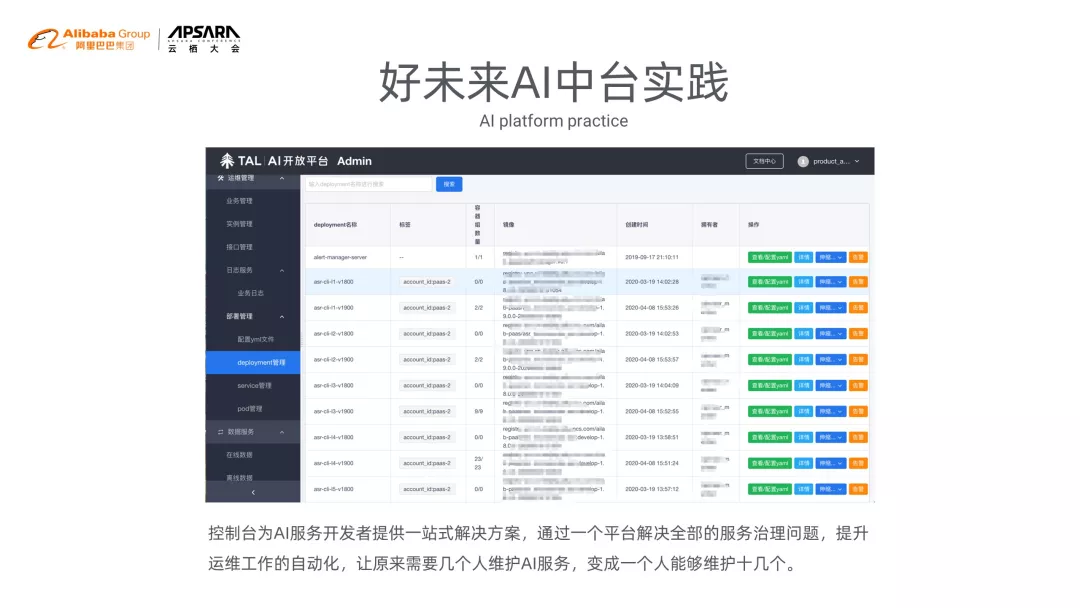This screenshot has height=608, width=1080.
Task: Click orange 告警 for asr-cli-l3-v1900
Action: 858,411
